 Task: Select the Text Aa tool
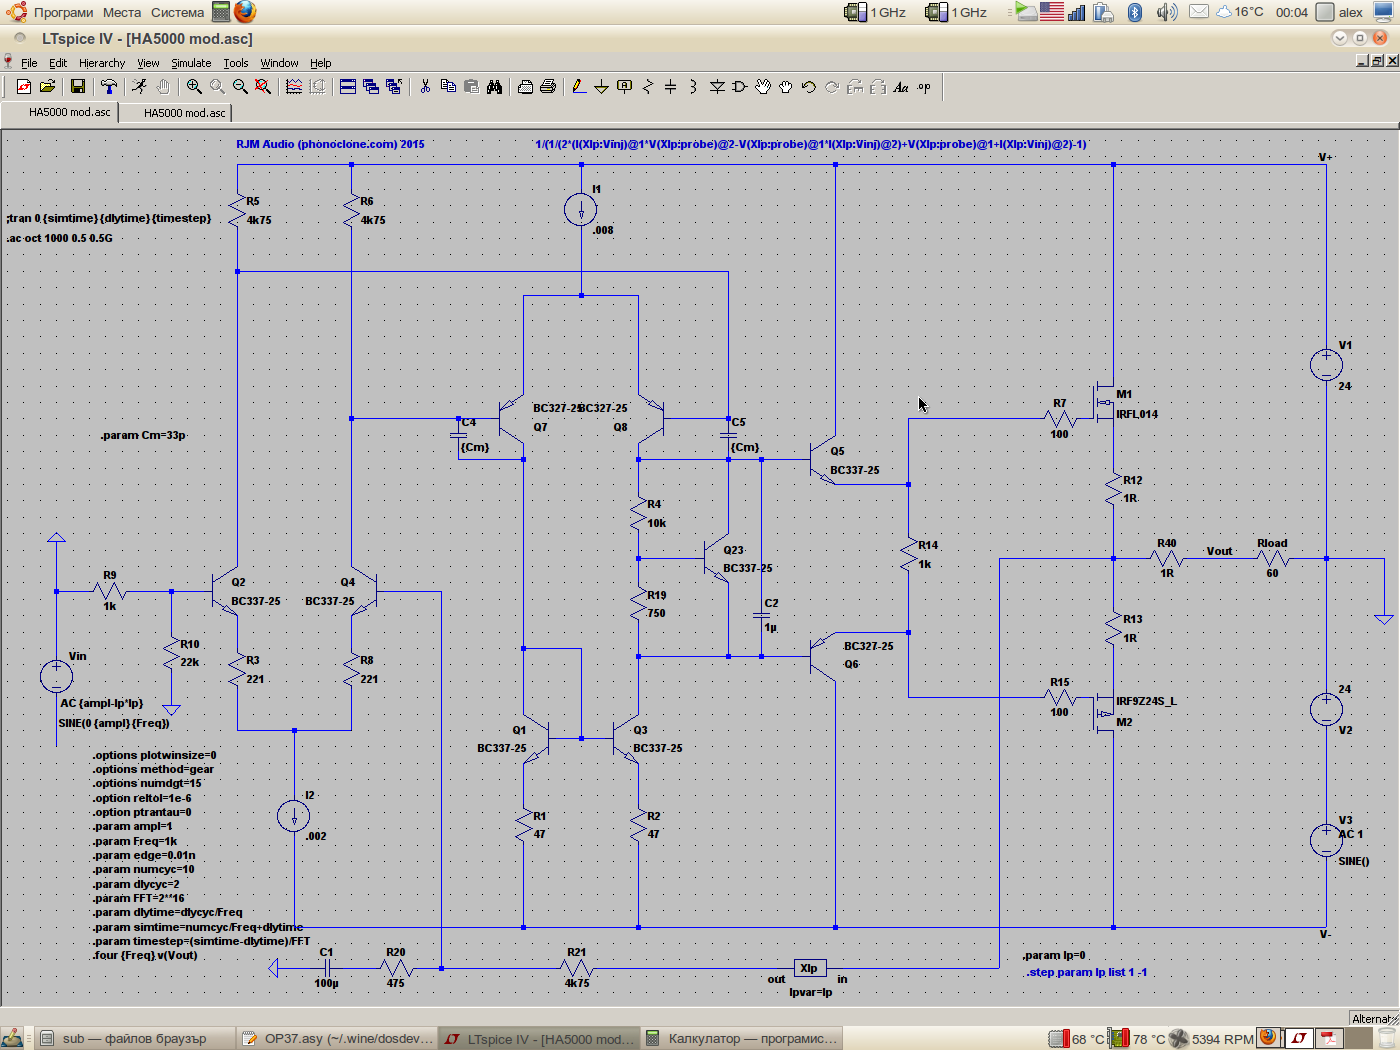pyautogui.click(x=901, y=87)
